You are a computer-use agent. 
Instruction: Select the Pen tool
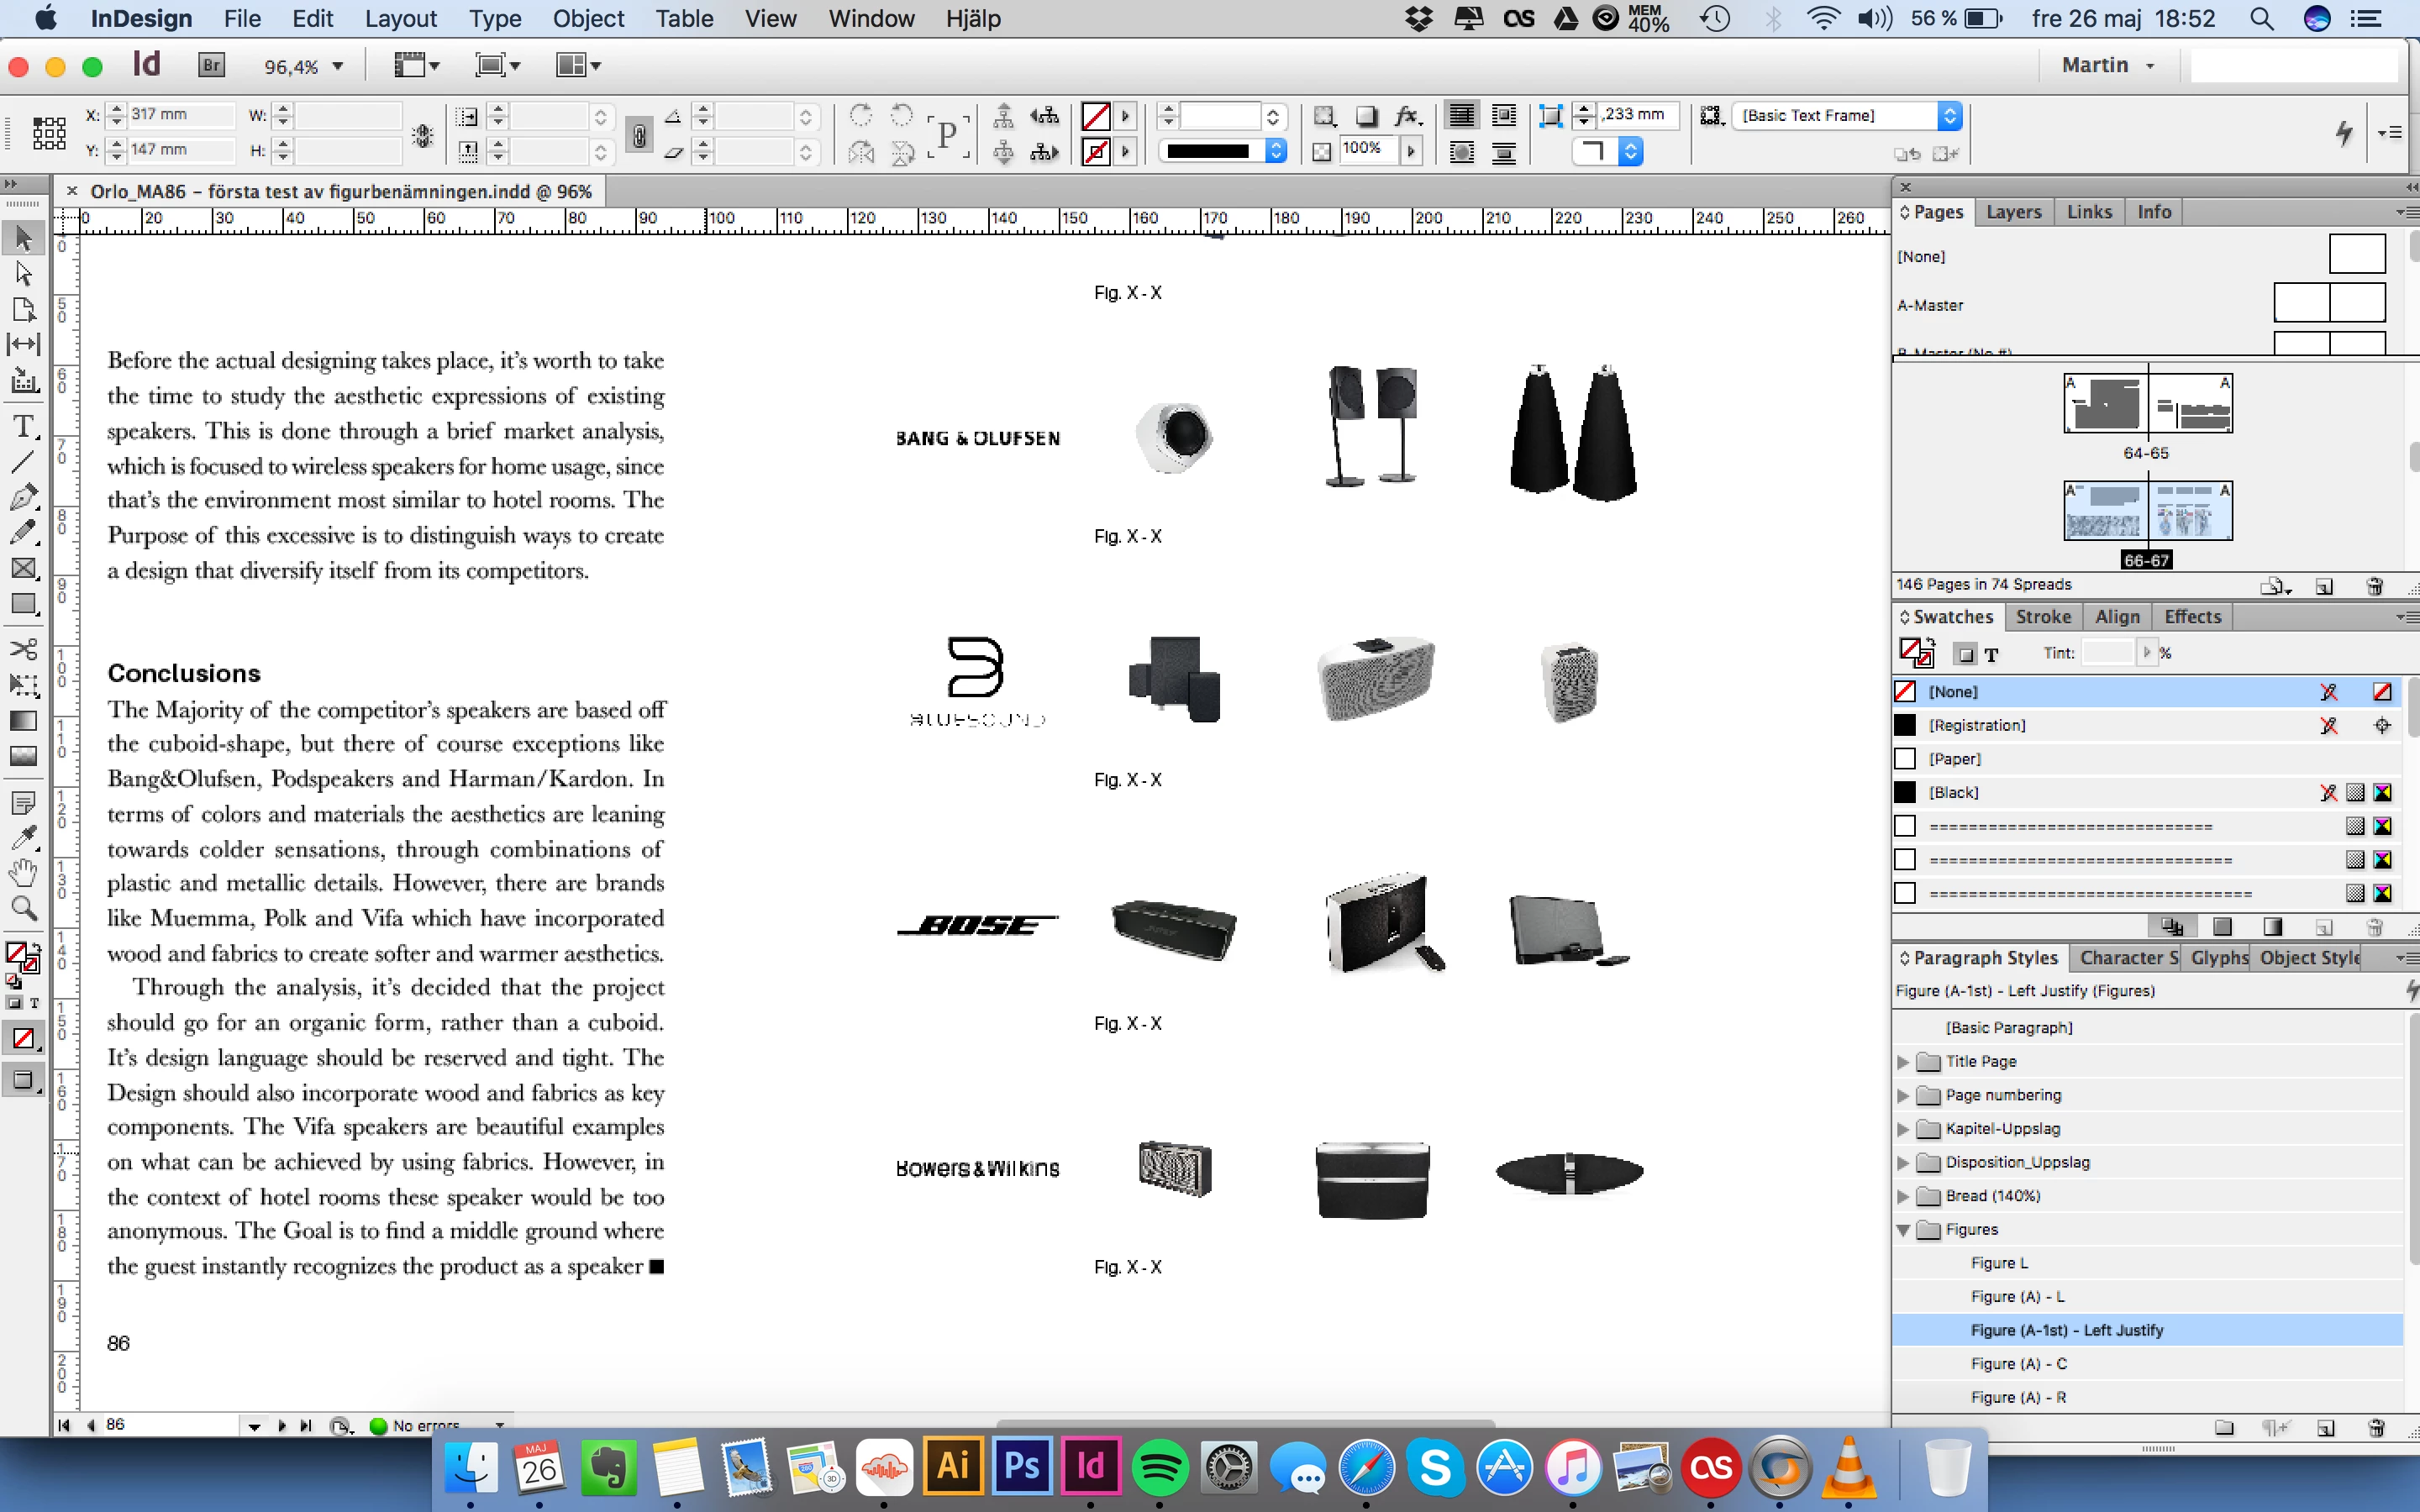[23, 497]
